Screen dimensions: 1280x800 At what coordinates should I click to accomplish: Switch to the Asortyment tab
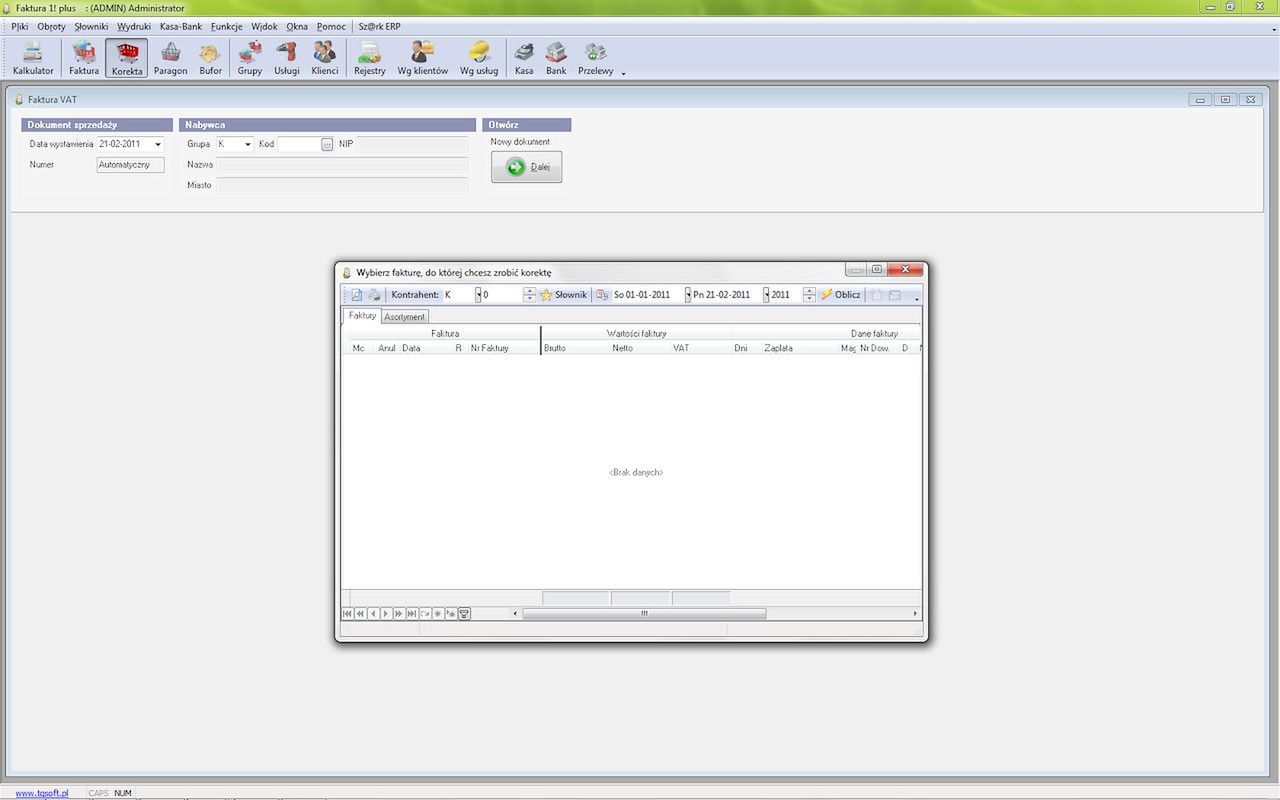(405, 317)
